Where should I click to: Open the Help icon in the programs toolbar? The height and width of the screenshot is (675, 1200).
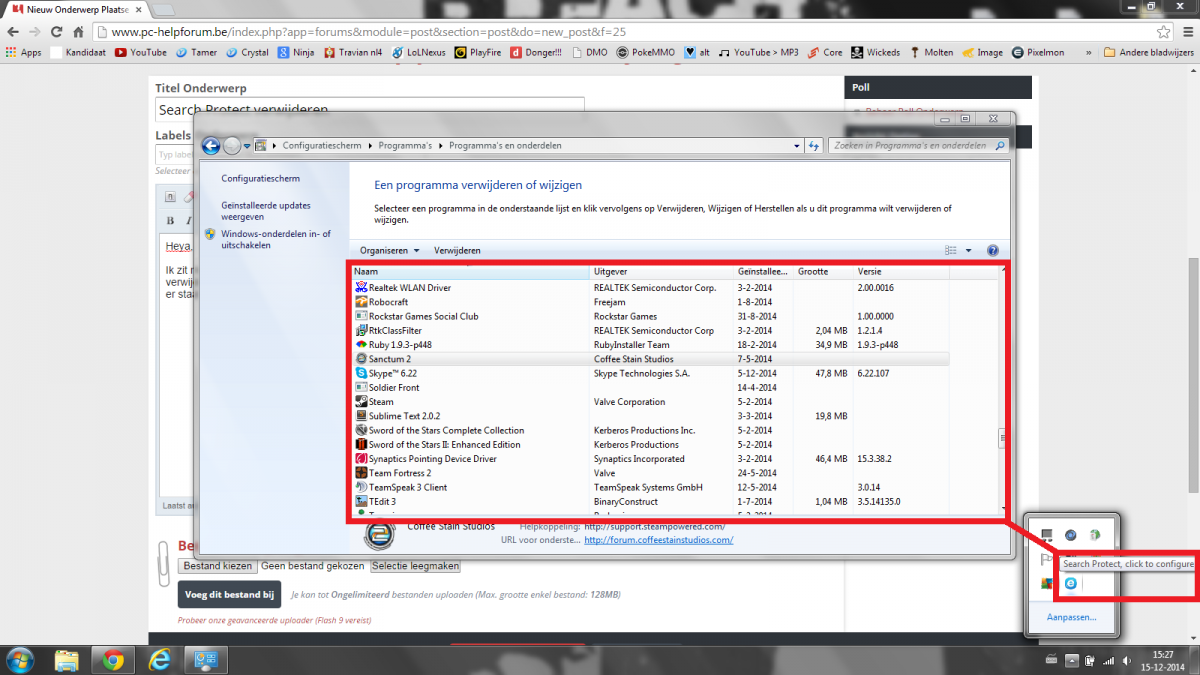993,250
